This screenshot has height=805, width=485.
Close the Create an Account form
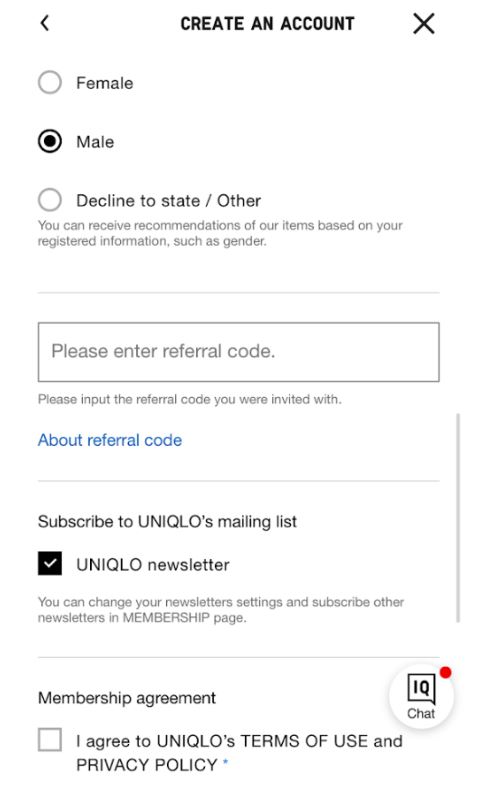(423, 23)
